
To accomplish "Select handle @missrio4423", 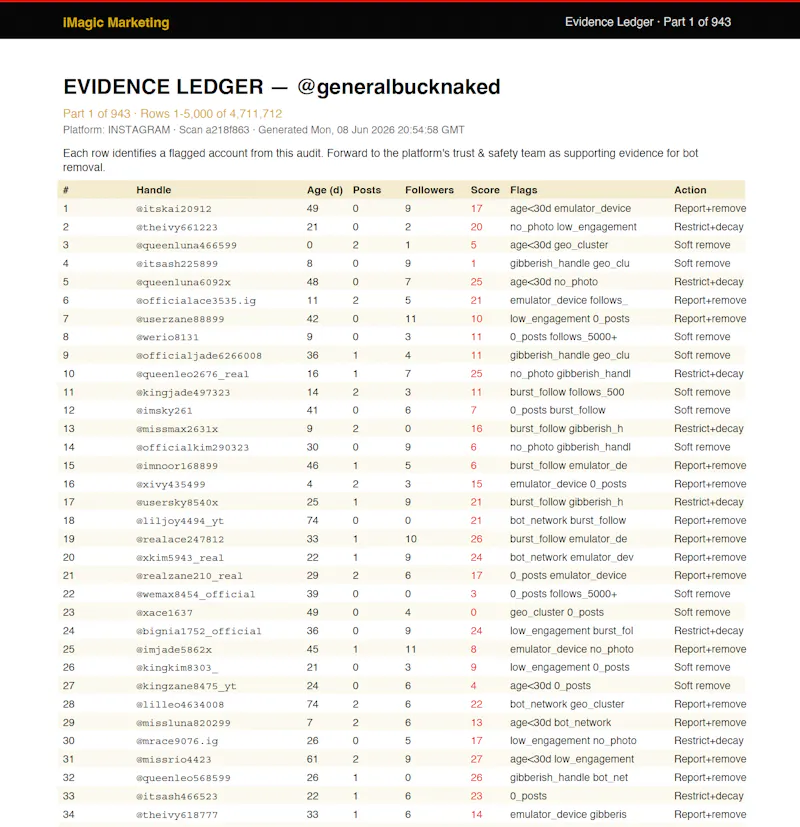I will [174, 759].
